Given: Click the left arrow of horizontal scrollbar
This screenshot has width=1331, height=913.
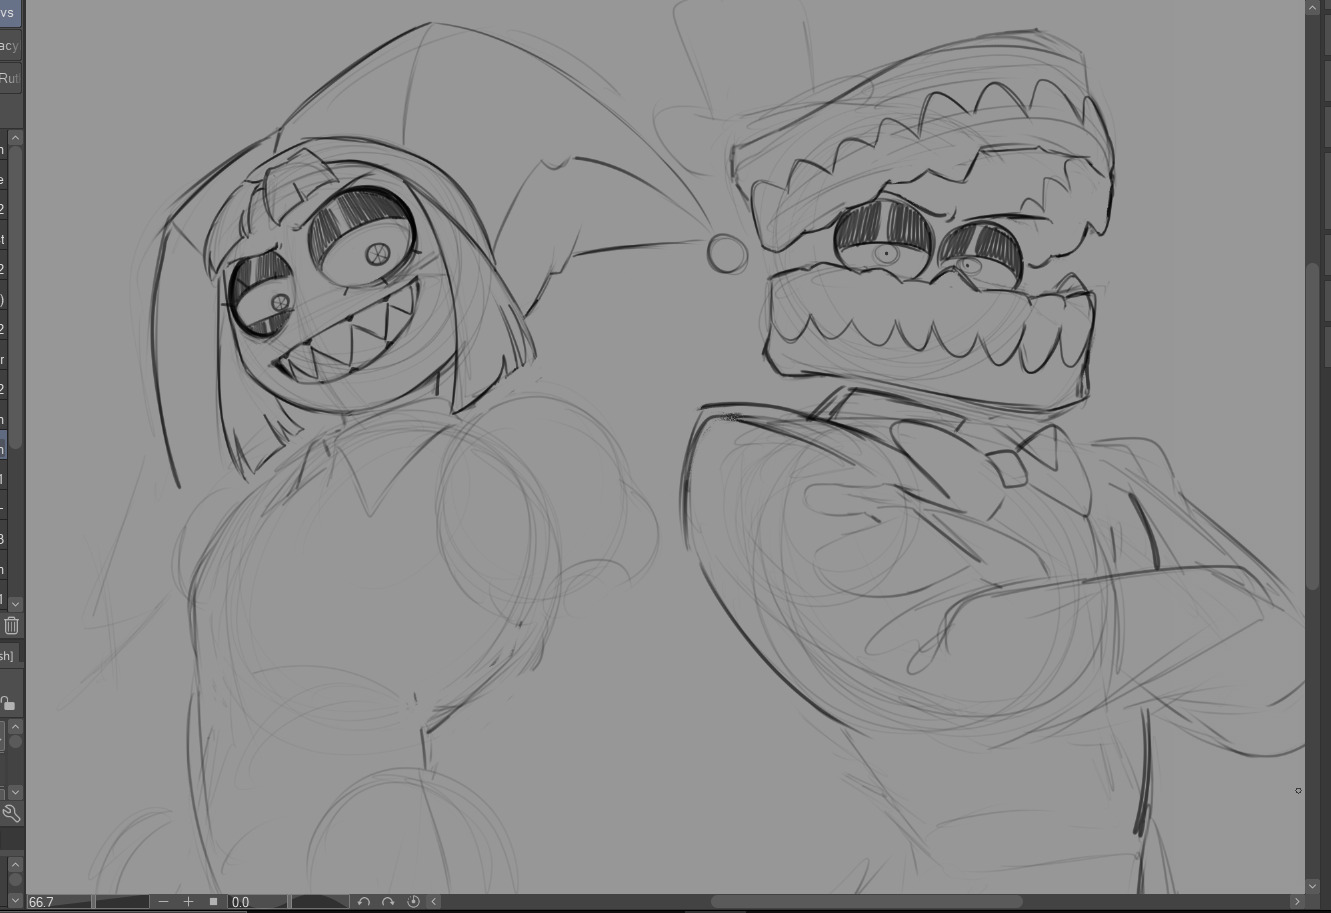Looking at the screenshot, I should tap(434, 901).
